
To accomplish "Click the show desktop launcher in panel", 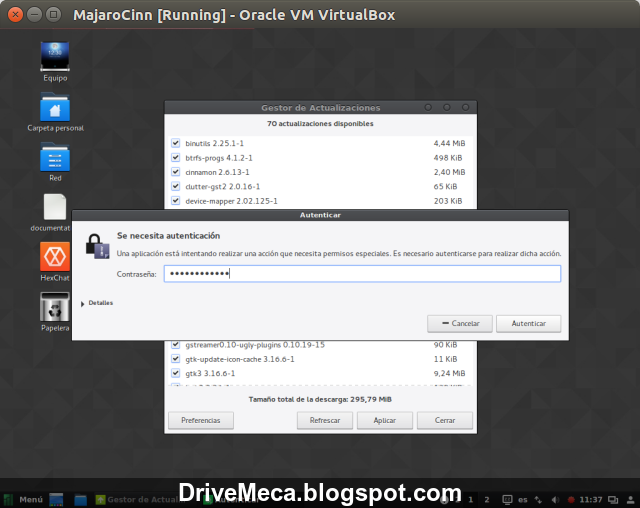I will click(x=56, y=499).
